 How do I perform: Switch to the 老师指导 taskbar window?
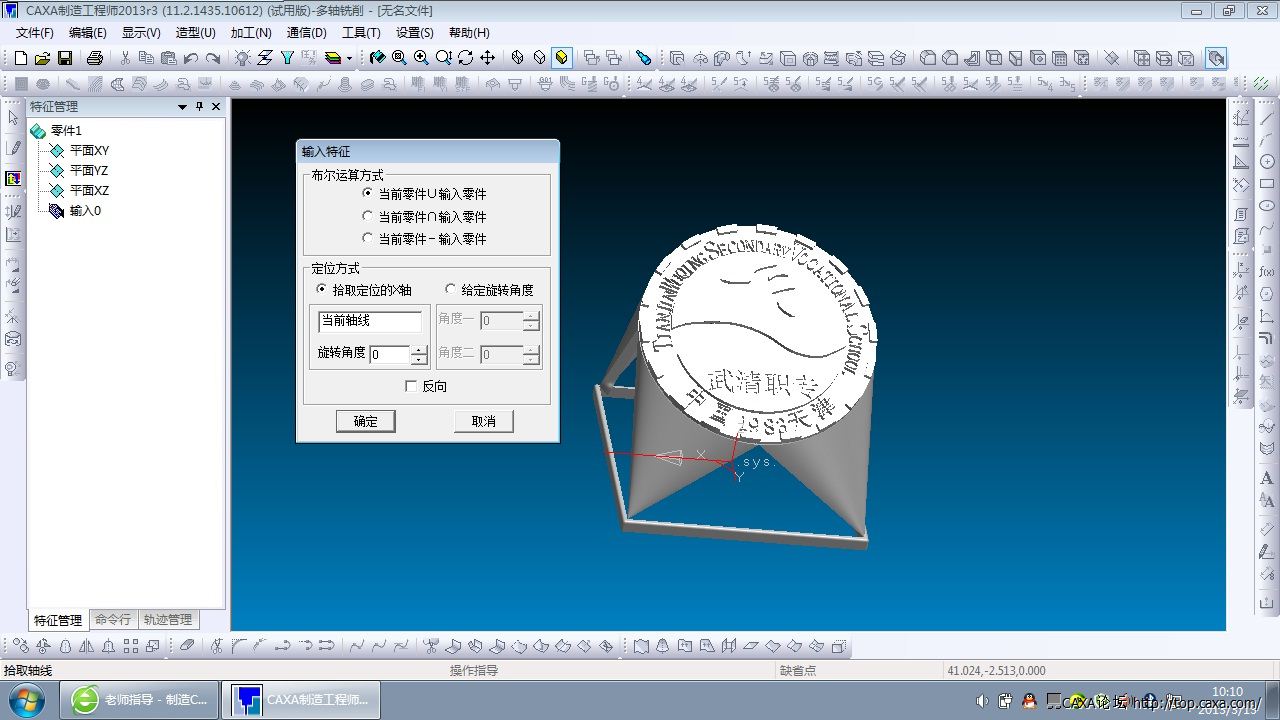[x=141, y=700]
